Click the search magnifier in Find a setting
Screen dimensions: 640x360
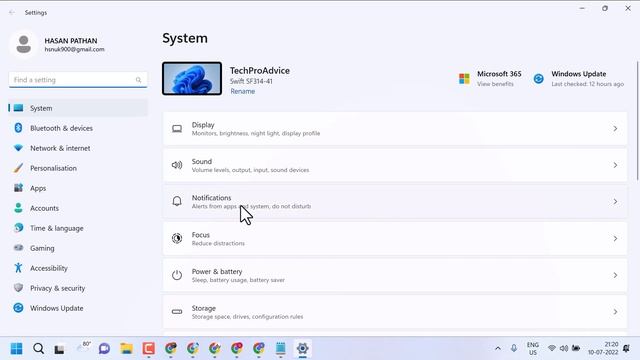[x=138, y=80]
